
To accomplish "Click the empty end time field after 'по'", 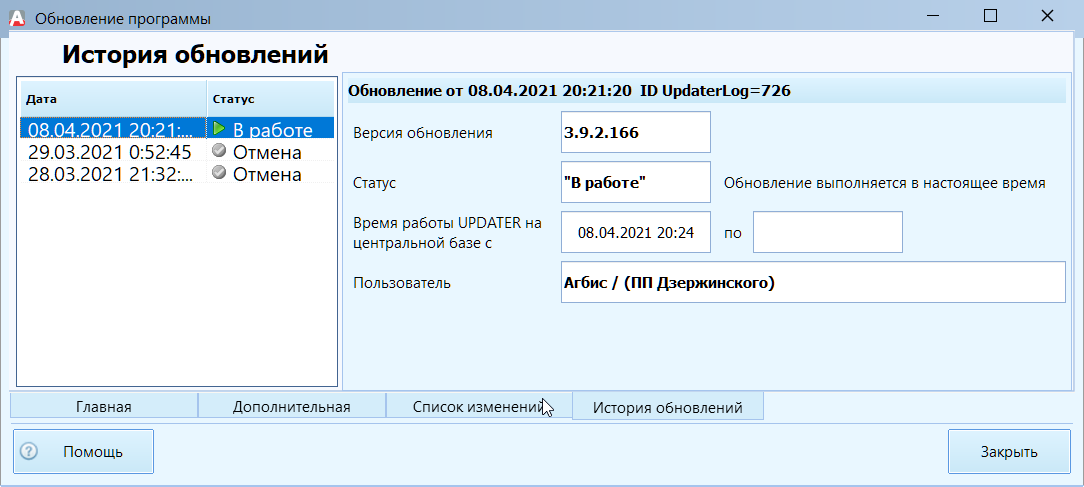I will pos(828,232).
